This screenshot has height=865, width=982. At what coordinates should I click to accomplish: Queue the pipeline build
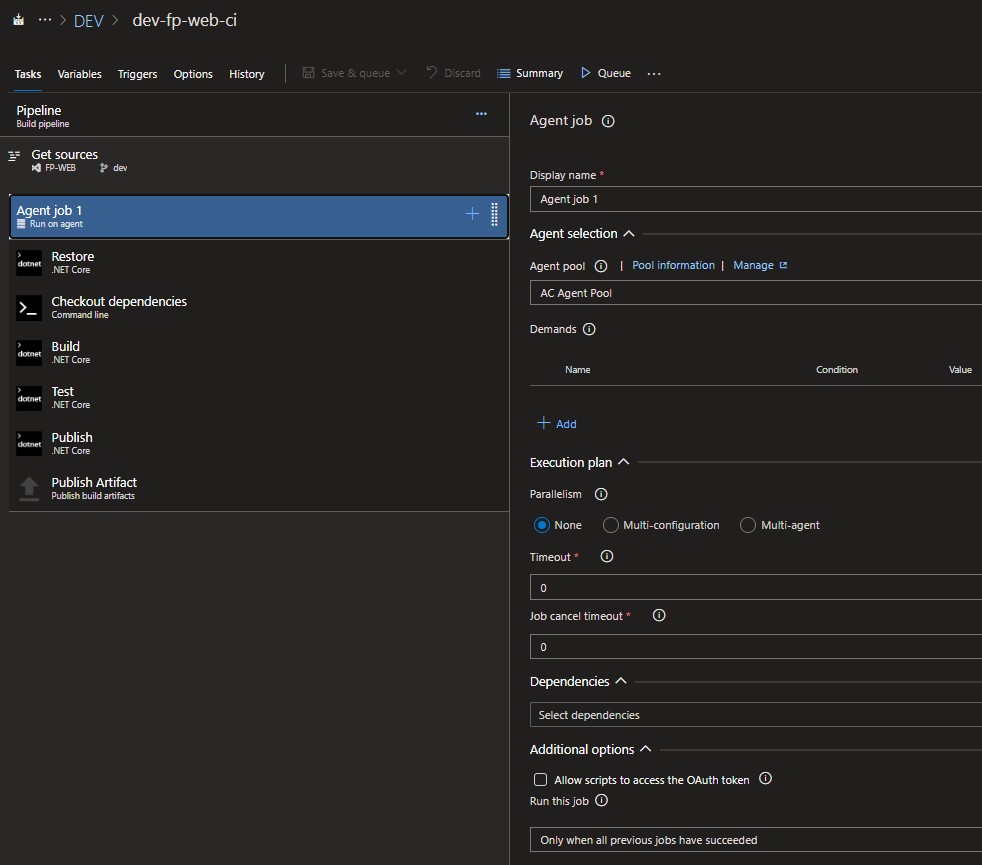point(606,73)
